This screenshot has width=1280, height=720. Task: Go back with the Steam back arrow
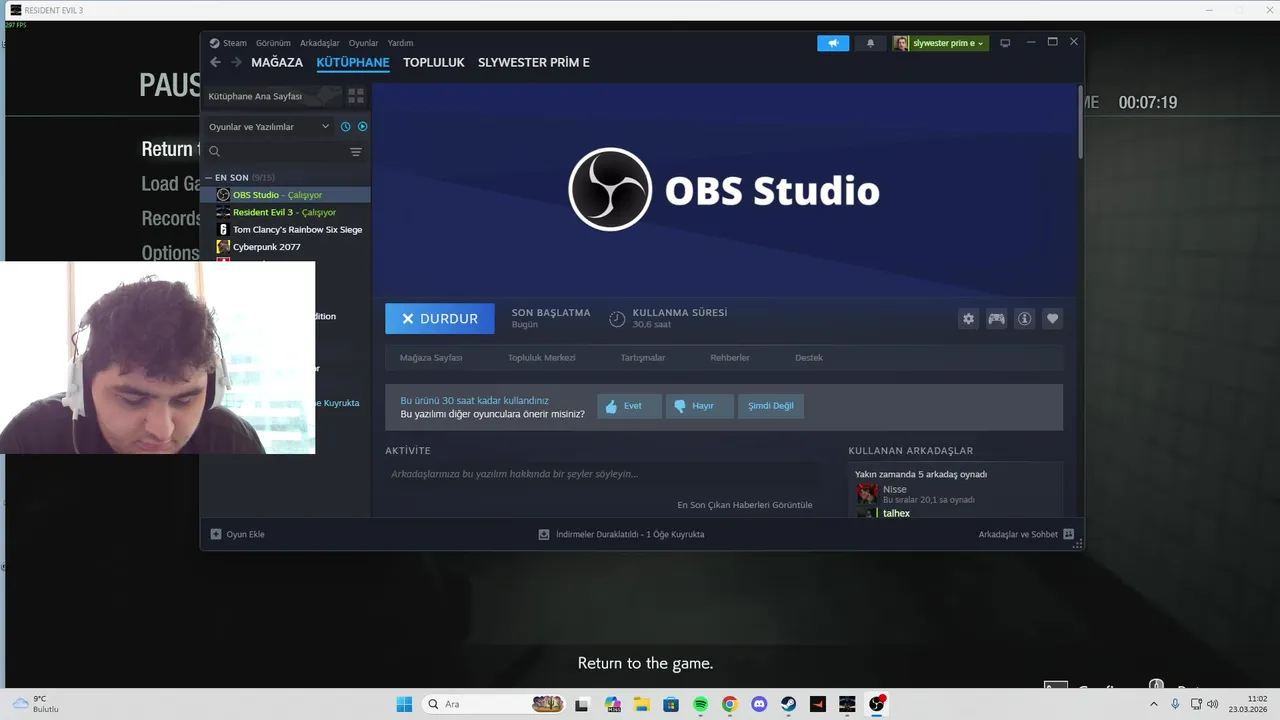[215, 62]
